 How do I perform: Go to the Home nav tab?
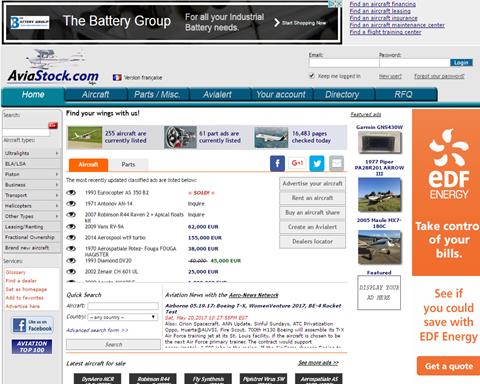(33, 95)
